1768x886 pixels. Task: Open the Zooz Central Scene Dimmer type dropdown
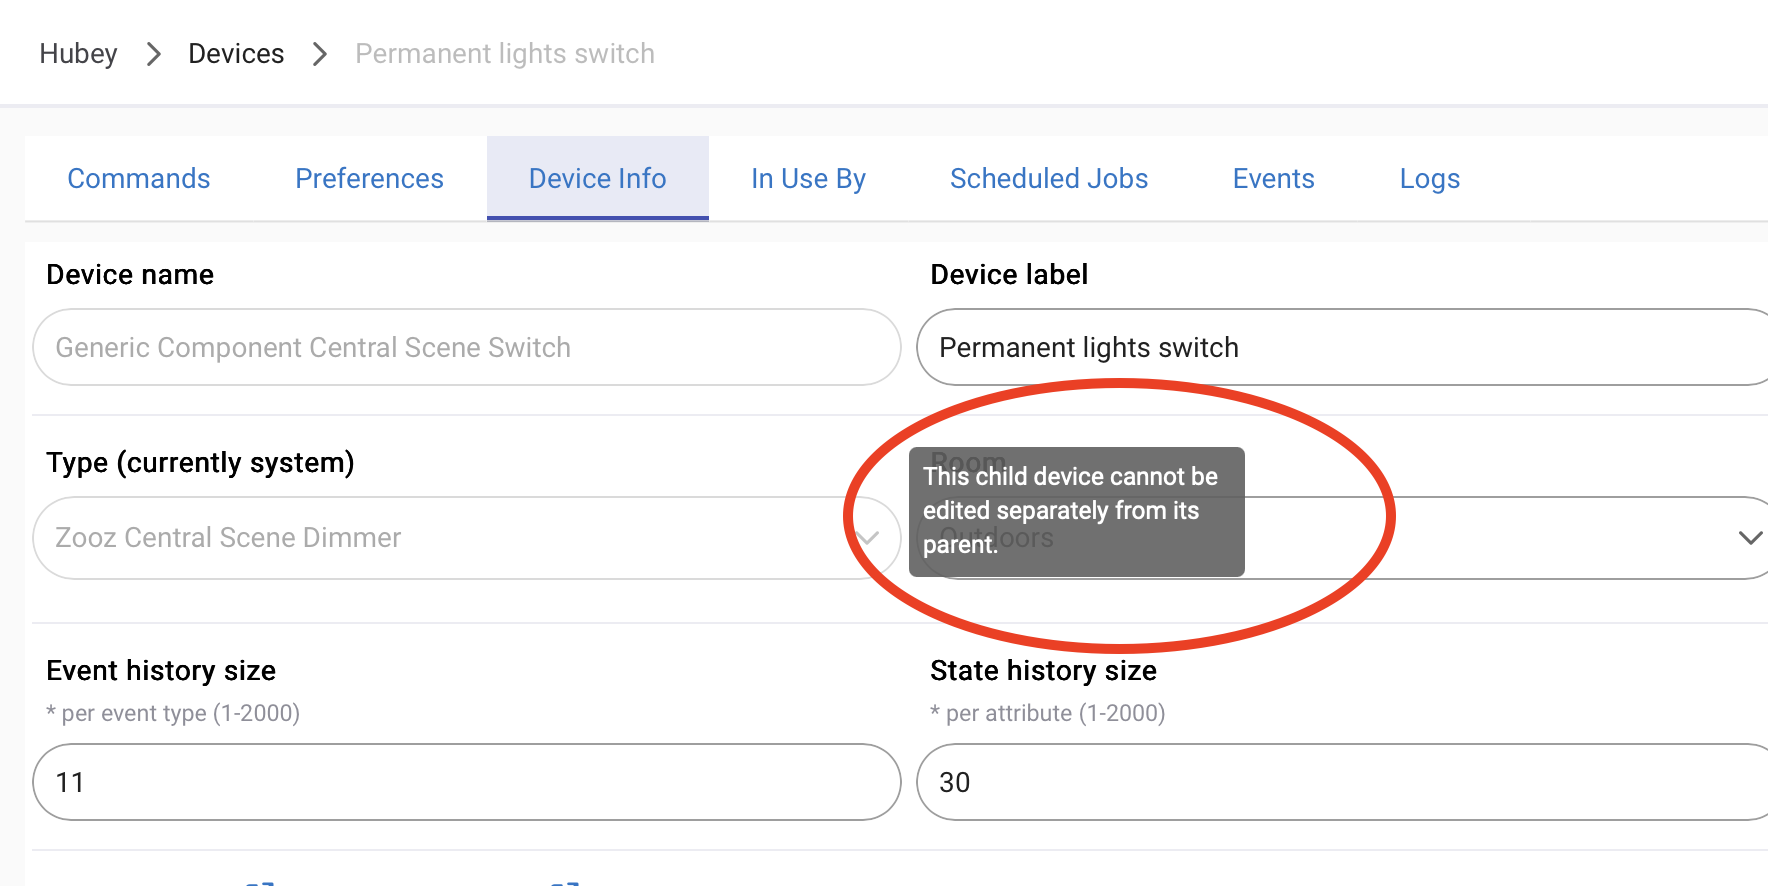point(440,538)
